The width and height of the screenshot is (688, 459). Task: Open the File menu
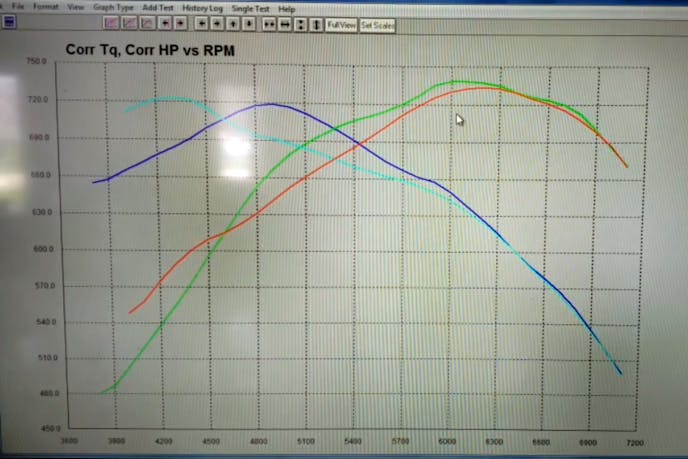18,7
